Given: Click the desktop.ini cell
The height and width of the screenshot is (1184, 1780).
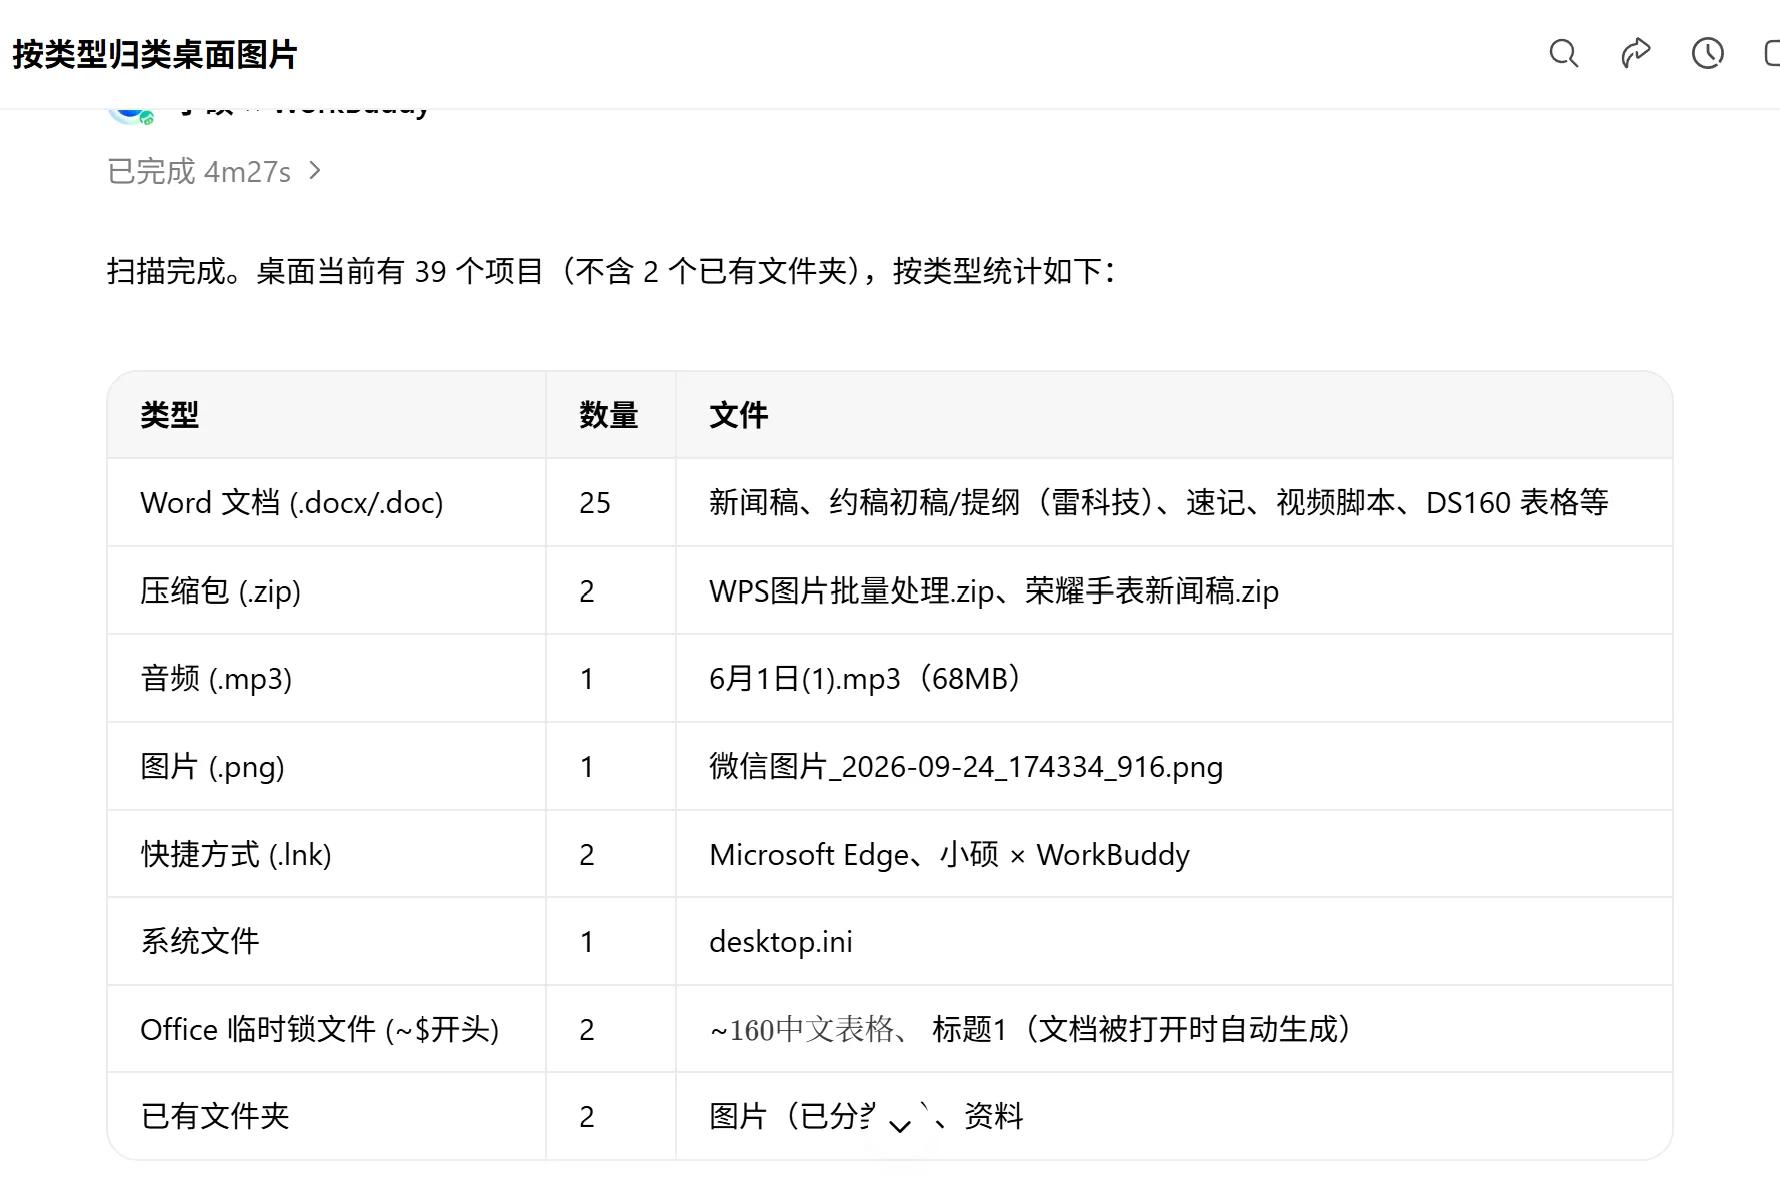Looking at the screenshot, I should pyautogui.click(x=1174, y=941).
